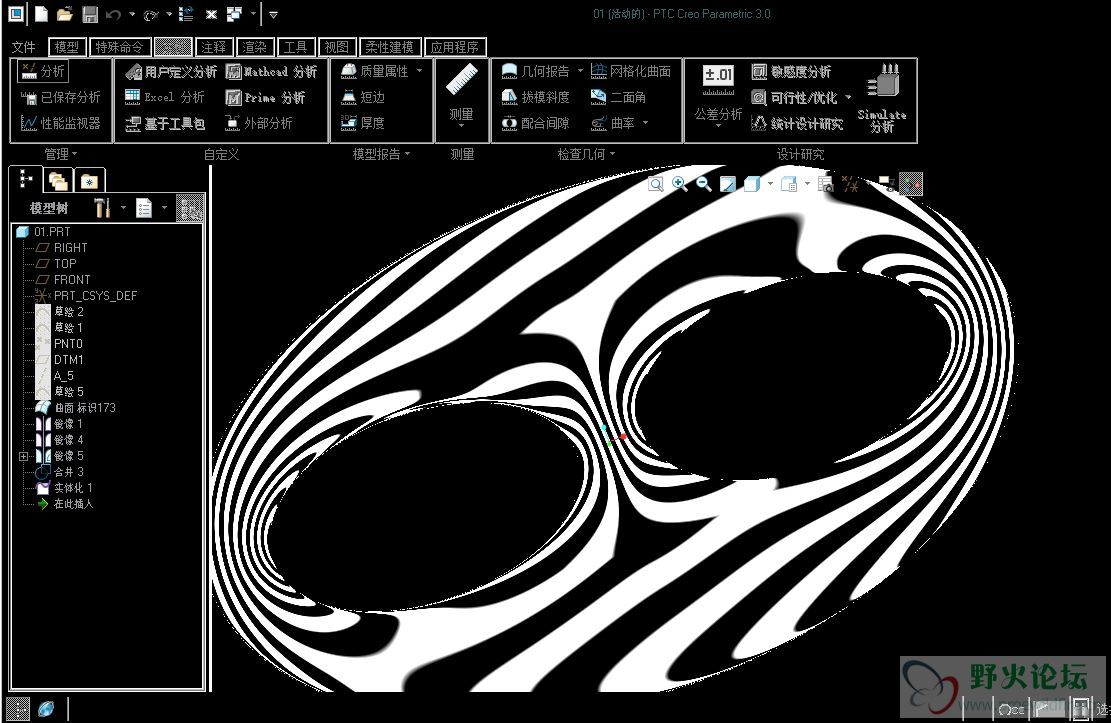Click the 分析 button in 管理 group
The height and width of the screenshot is (723, 1111).
tap(43, 71)
